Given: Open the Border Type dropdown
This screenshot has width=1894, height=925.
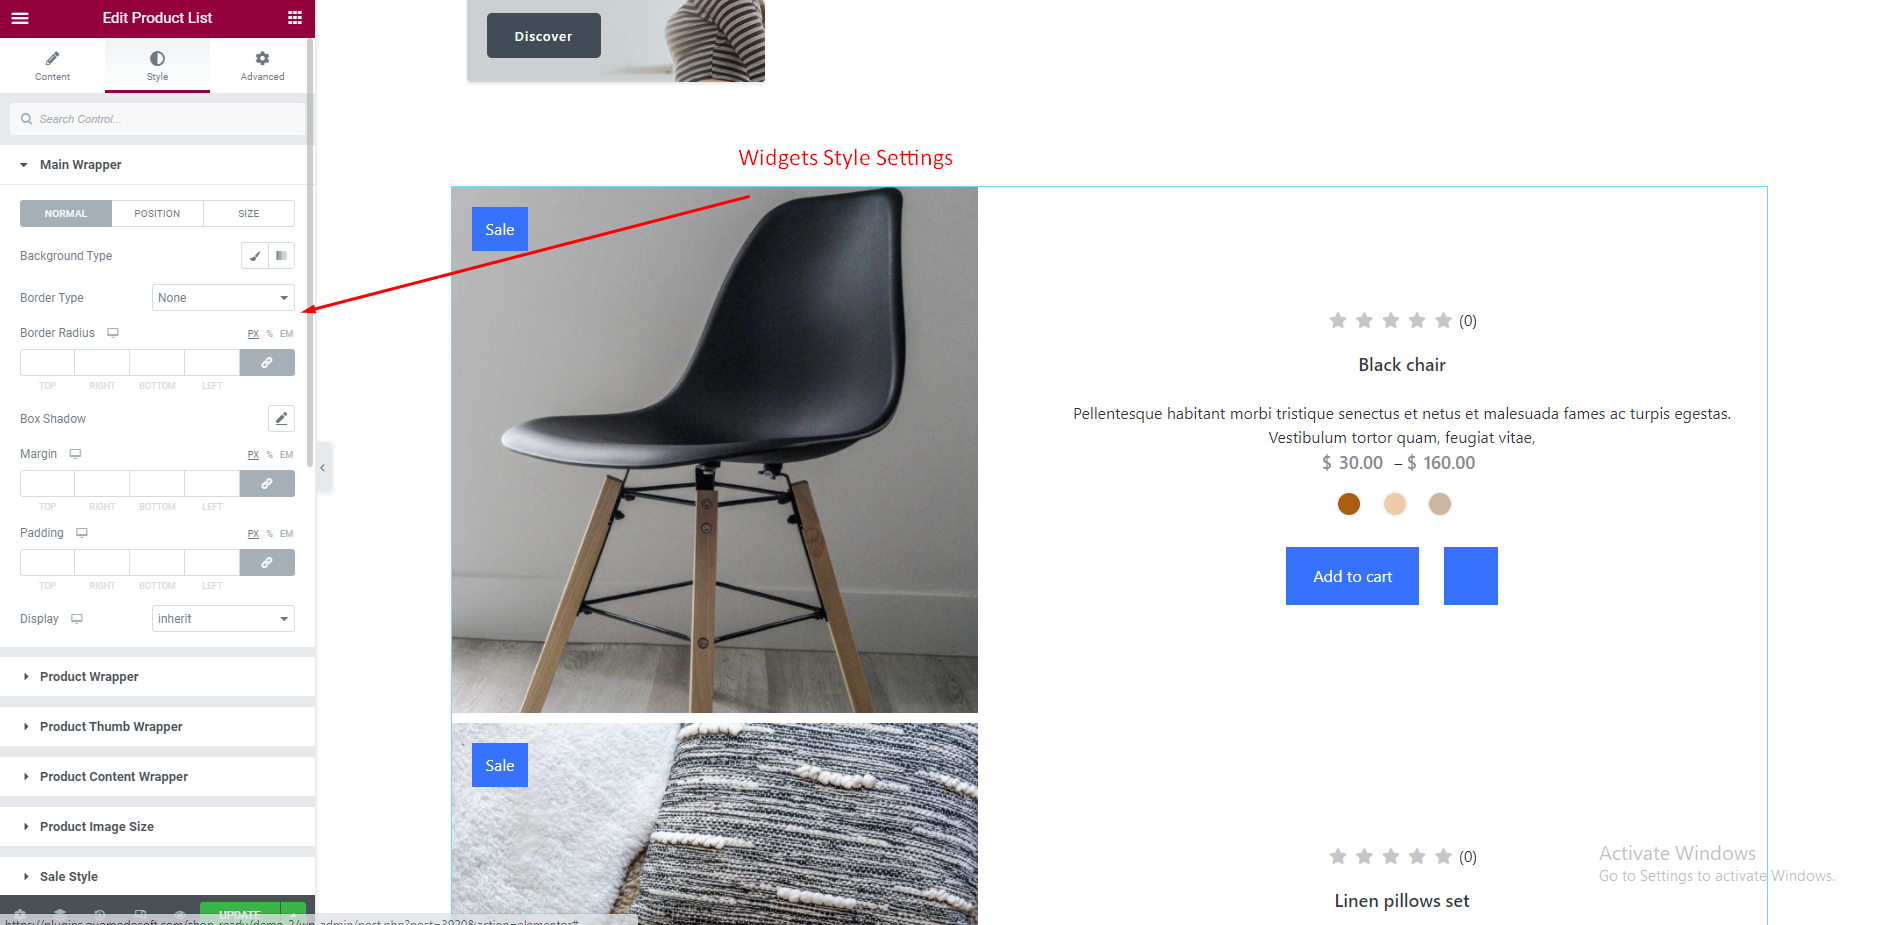Looking at the screenshot, I should [223, 298].
